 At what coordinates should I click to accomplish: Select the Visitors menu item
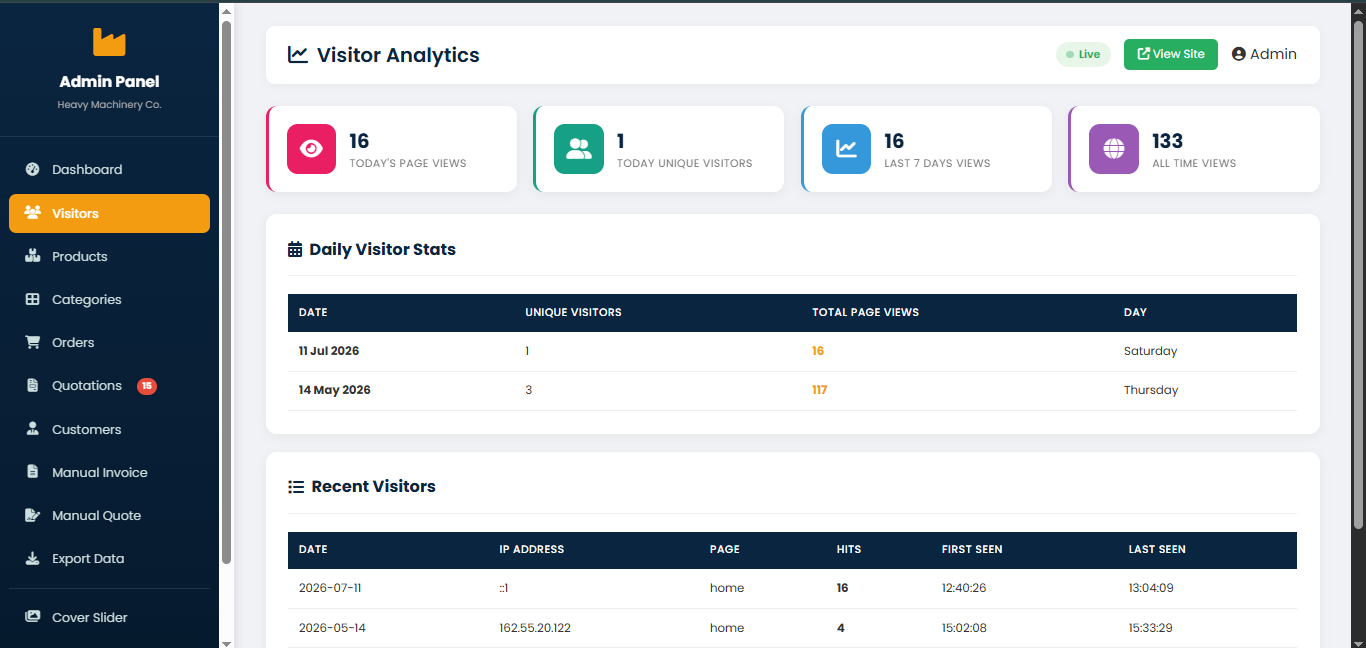click(x=109, y=213)
